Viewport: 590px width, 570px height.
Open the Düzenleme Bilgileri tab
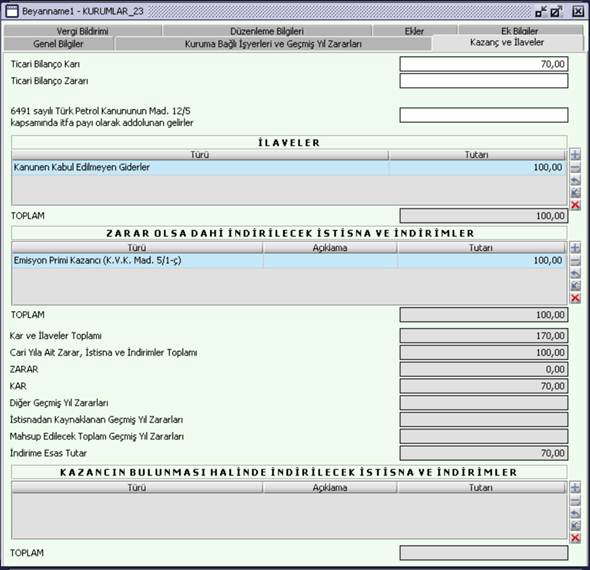tap(267, 31)
